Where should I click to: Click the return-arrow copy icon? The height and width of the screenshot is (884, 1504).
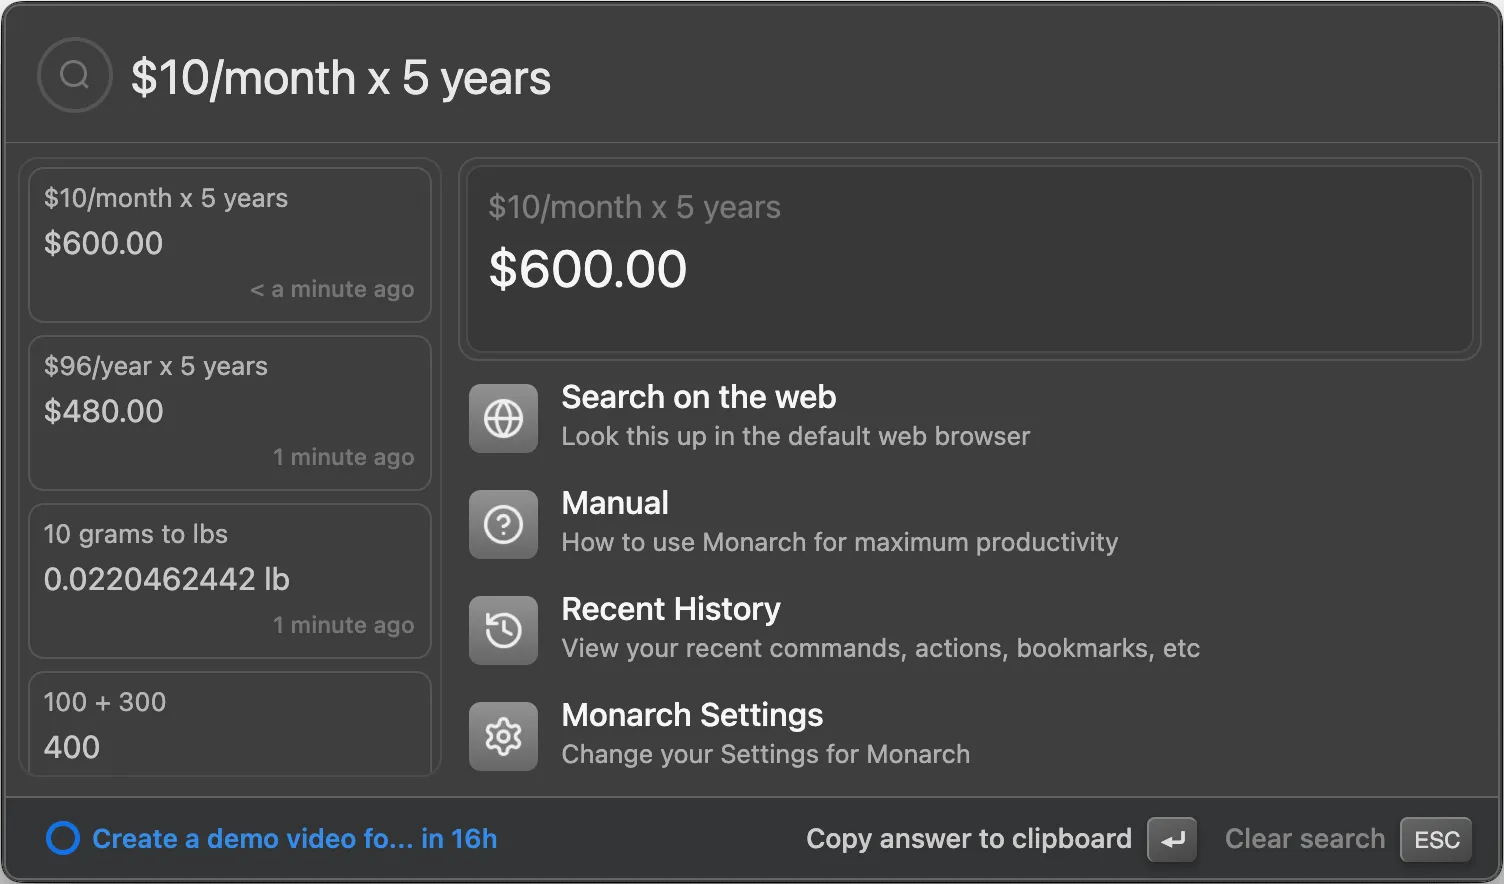[1171, 839]
